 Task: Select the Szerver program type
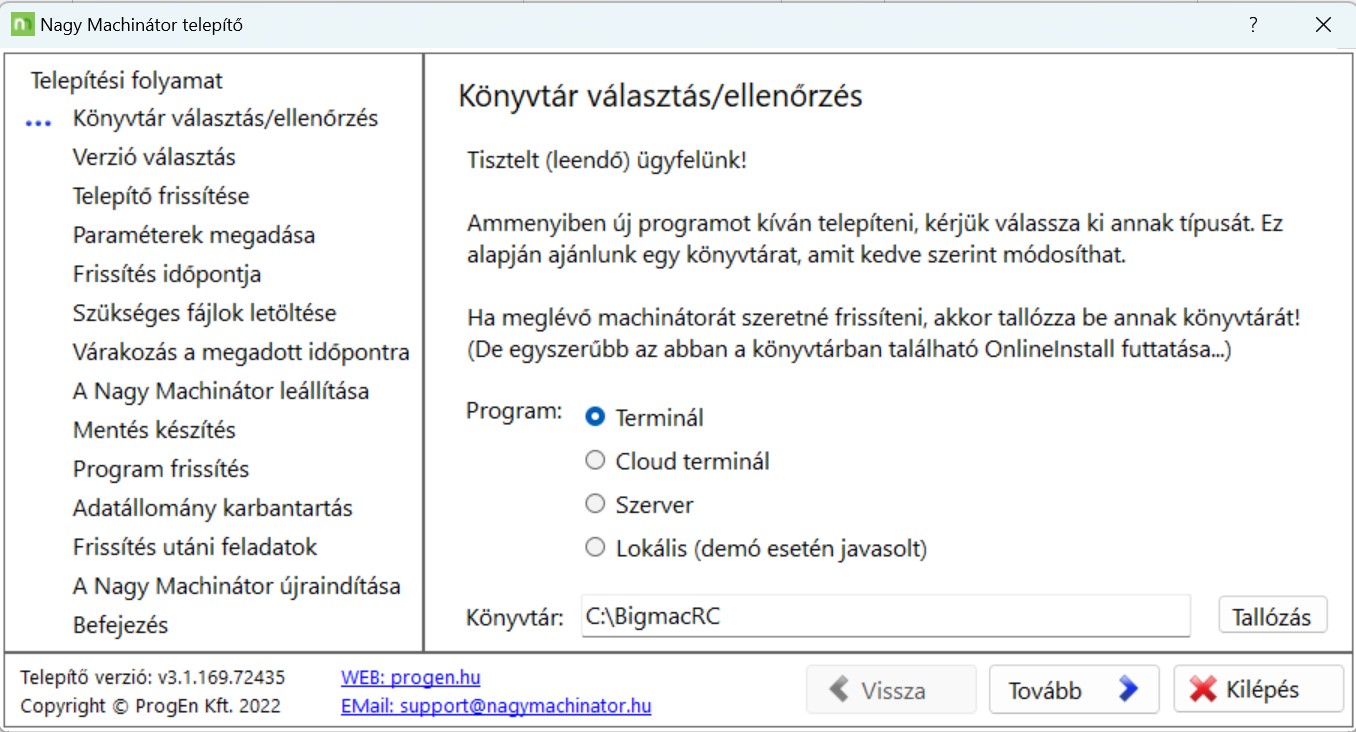[x=596, y=504]
